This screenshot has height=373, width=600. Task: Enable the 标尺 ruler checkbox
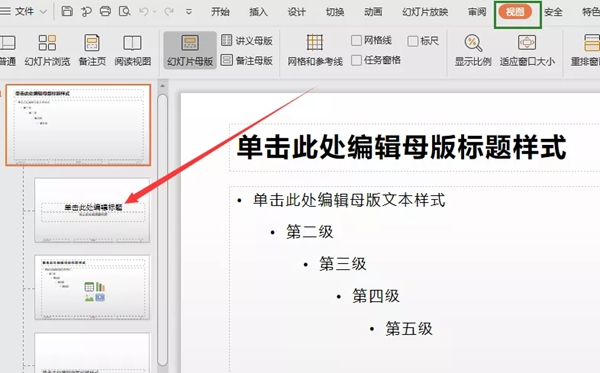pyautogui.click(x=412, y=41)
